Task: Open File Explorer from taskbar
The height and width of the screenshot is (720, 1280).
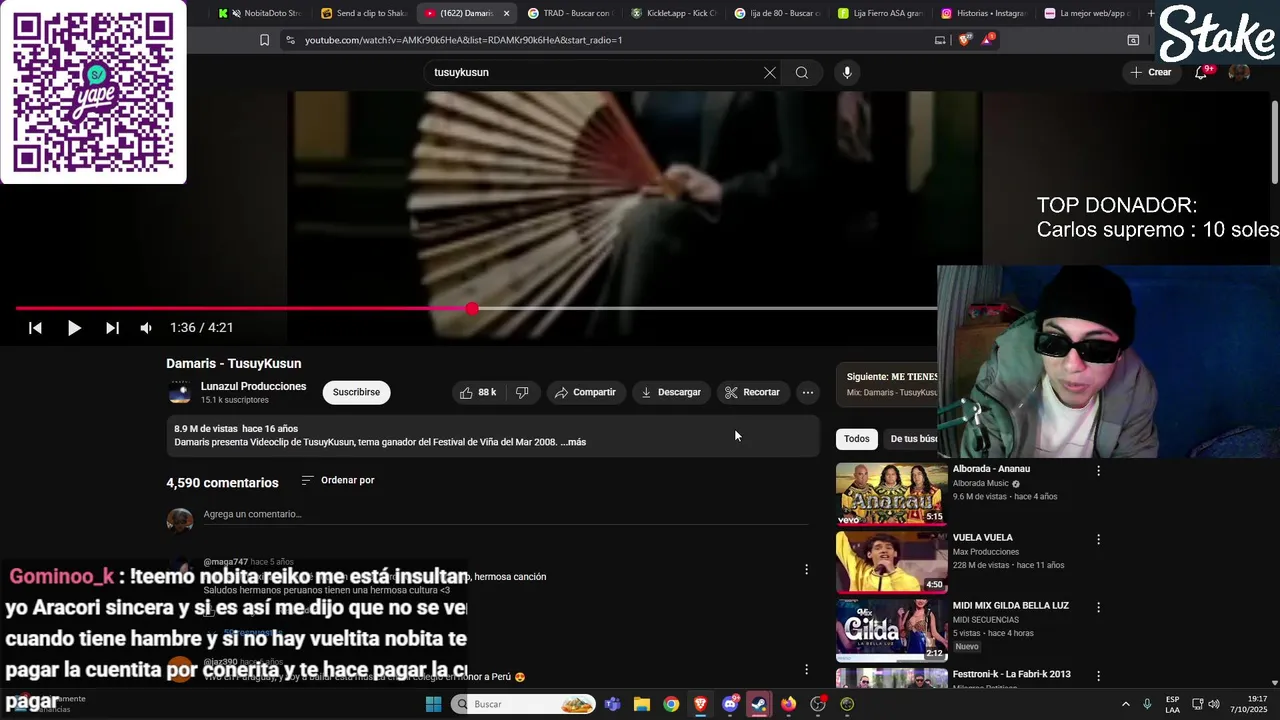Action: [642, 704]
